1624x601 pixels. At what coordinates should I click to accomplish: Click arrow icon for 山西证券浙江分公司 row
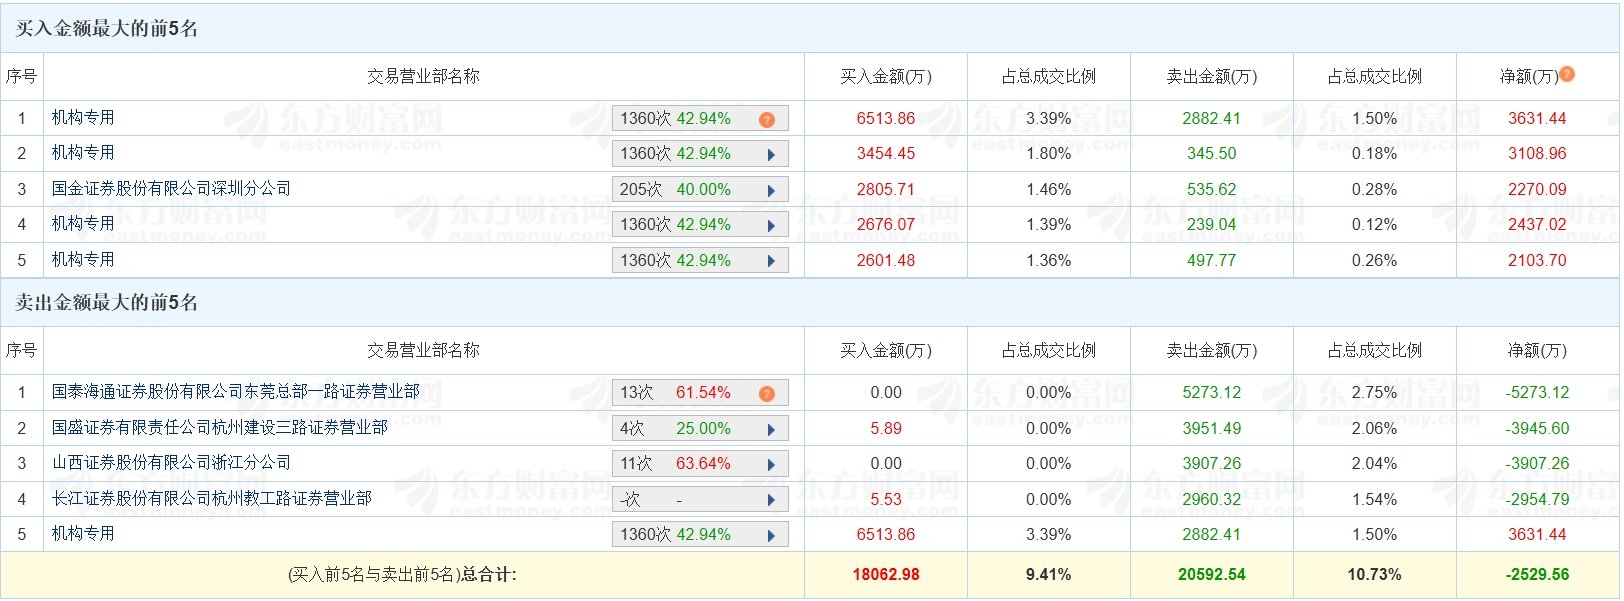771,465
